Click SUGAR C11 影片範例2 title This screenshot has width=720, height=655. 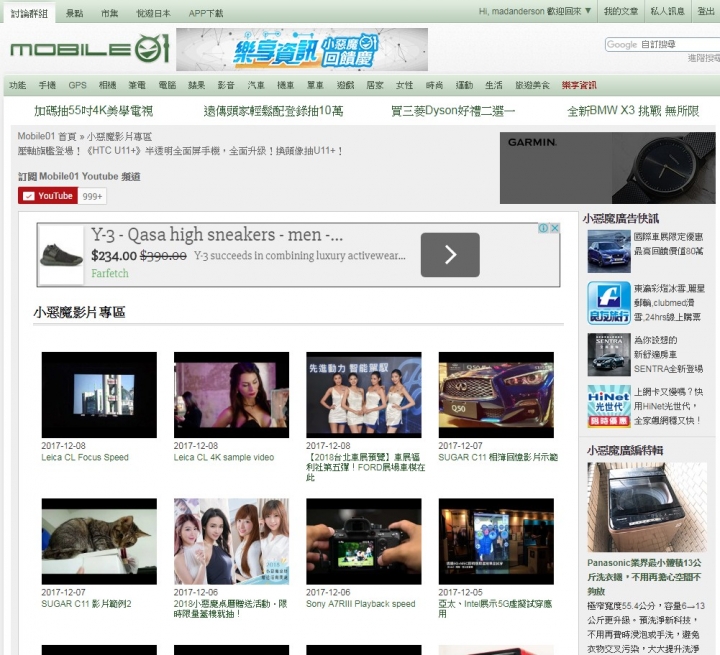point(86,604)
